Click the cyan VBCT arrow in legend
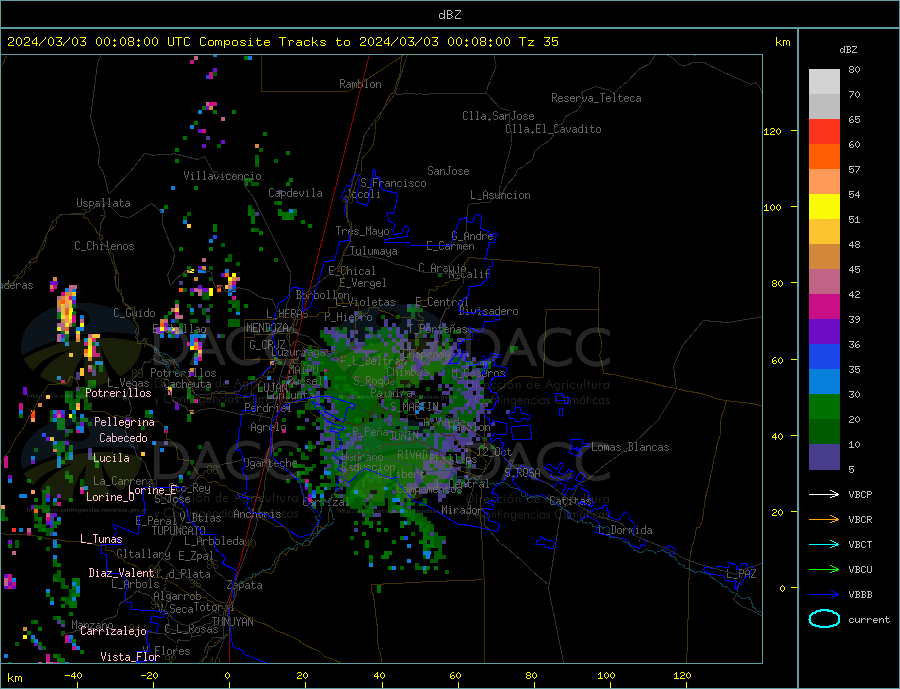 (824, 544)
